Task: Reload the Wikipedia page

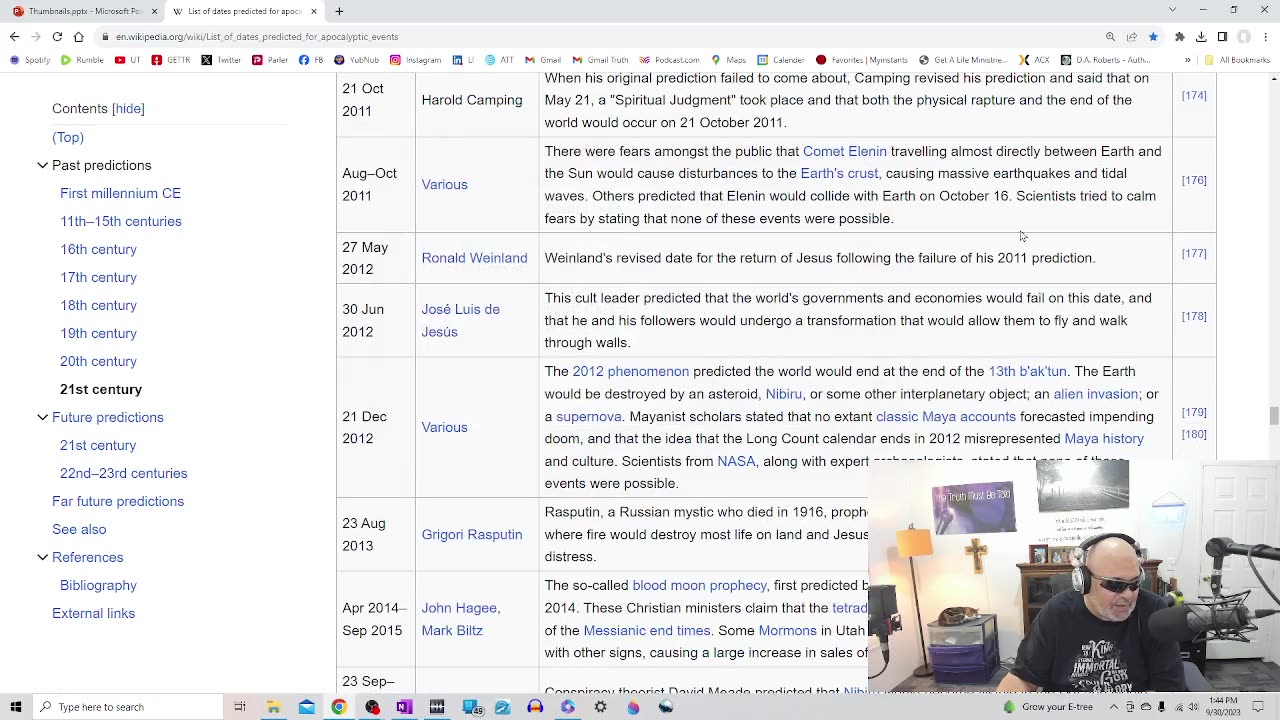Action: pyautogui.click(x=57, y=37)
